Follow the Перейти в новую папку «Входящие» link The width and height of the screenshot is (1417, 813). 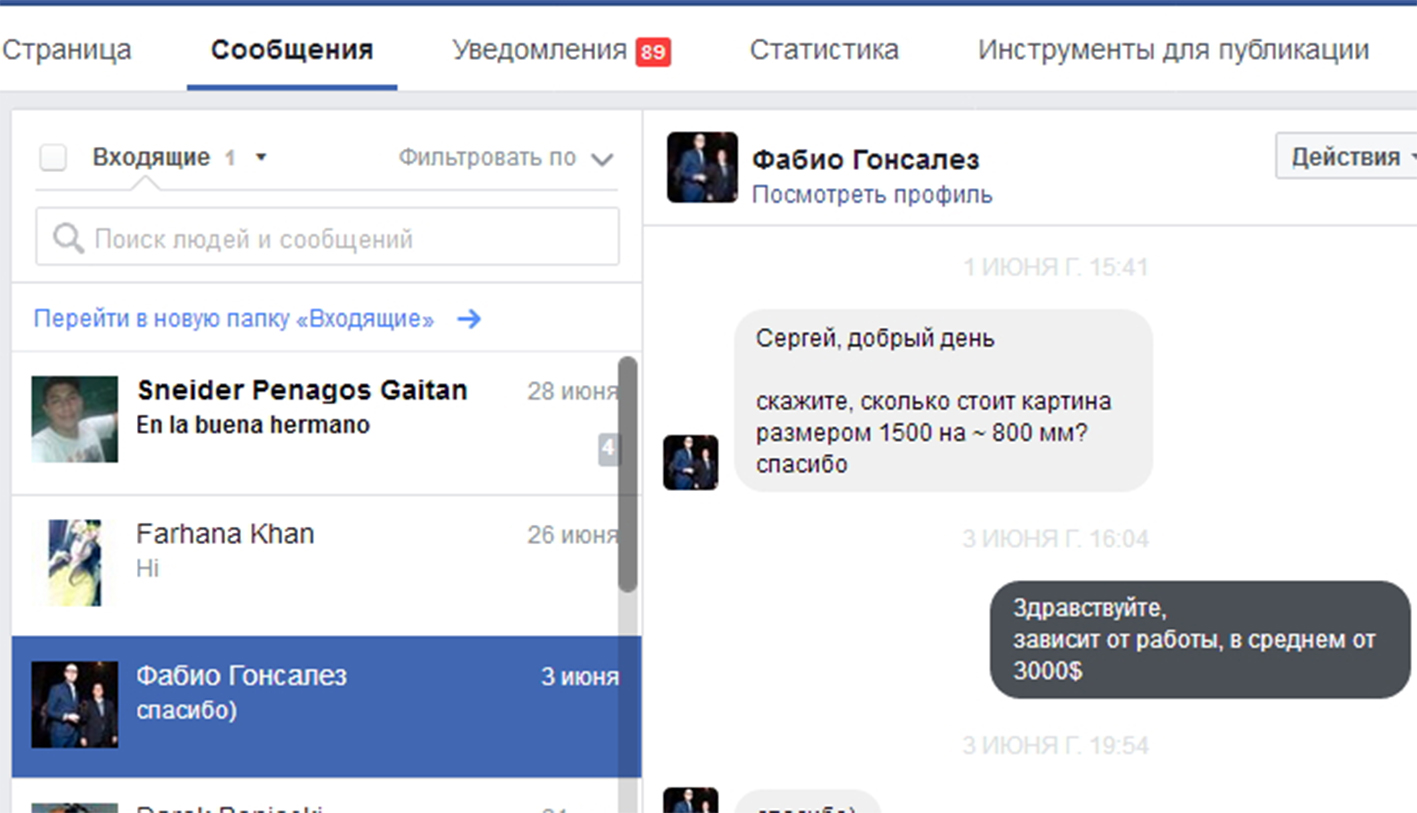click(234, 319)
